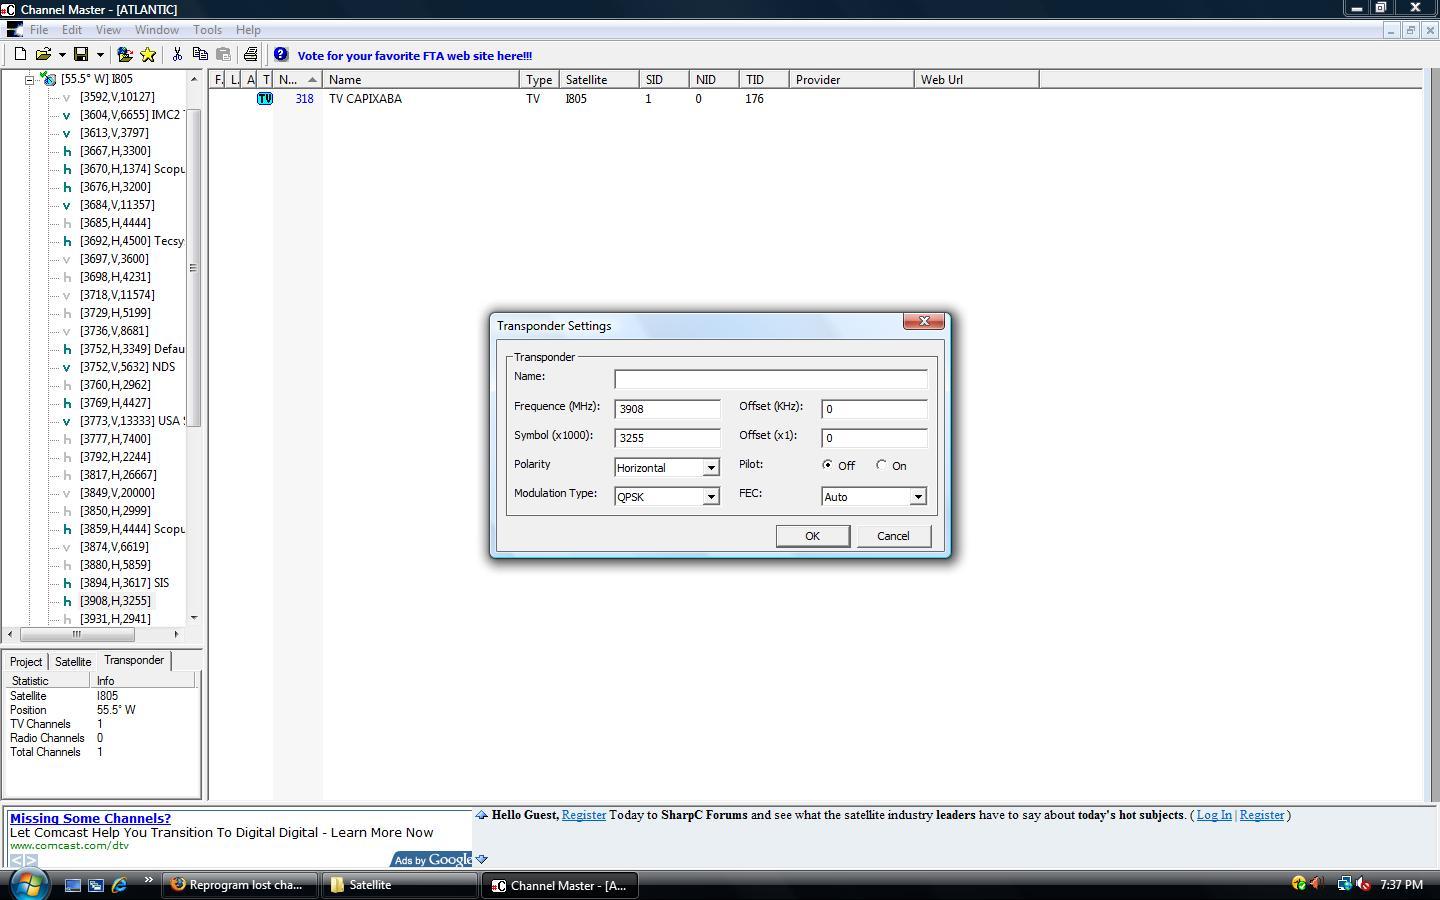This screenshot has width=1440, height=900.
Task: Open the View menu
Action: coord(108,30)
